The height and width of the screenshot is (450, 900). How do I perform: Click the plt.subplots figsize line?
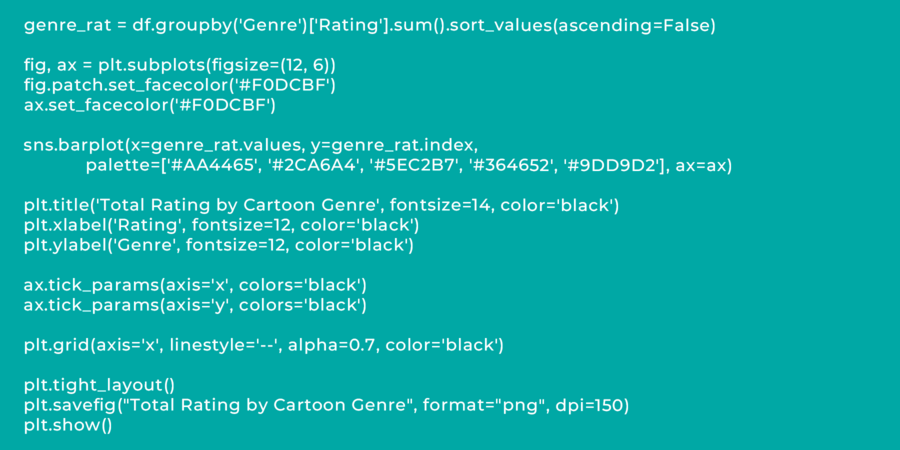point(180,65)
